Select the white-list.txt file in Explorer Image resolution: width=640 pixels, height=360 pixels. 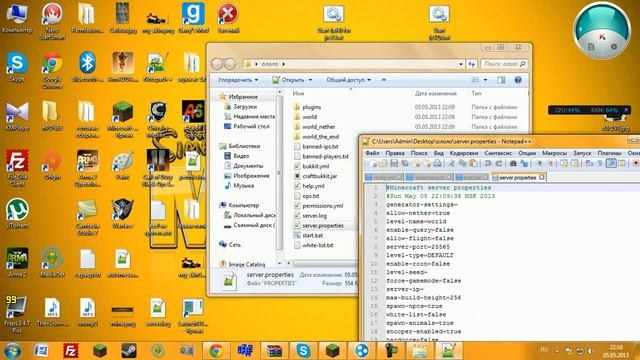tap(313, 245)
